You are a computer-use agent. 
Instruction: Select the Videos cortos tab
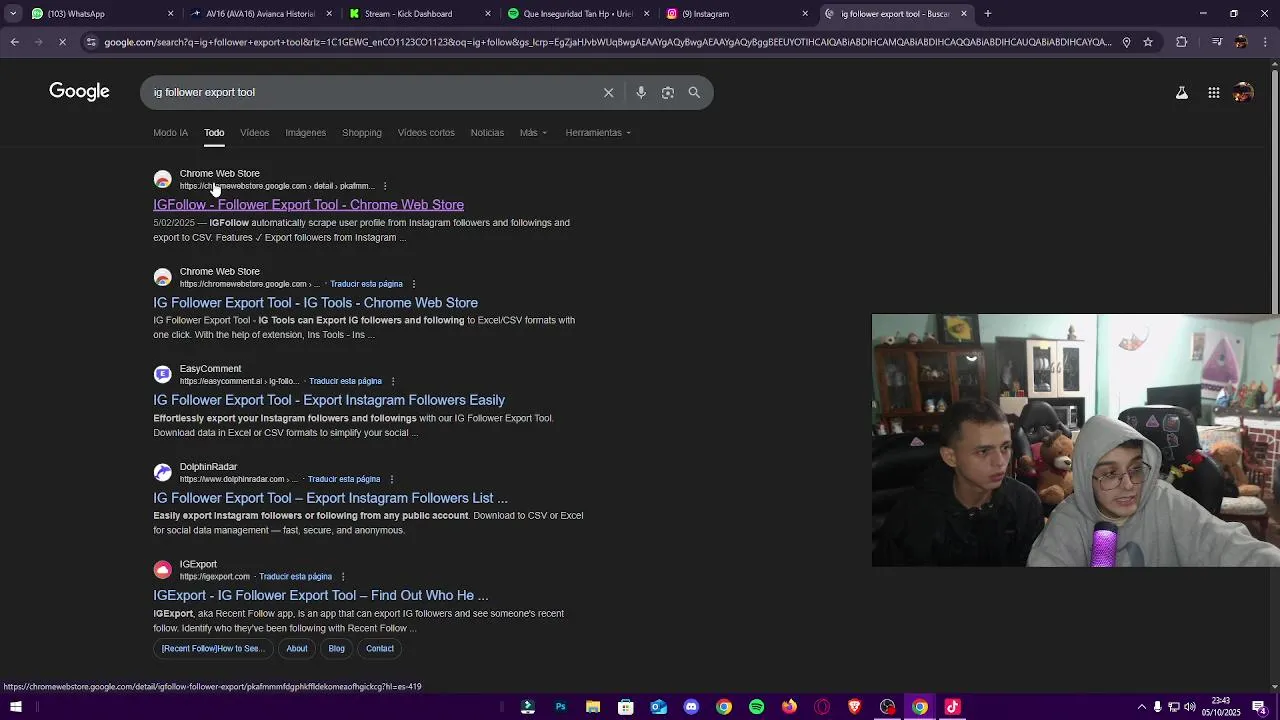click(426, 133)
